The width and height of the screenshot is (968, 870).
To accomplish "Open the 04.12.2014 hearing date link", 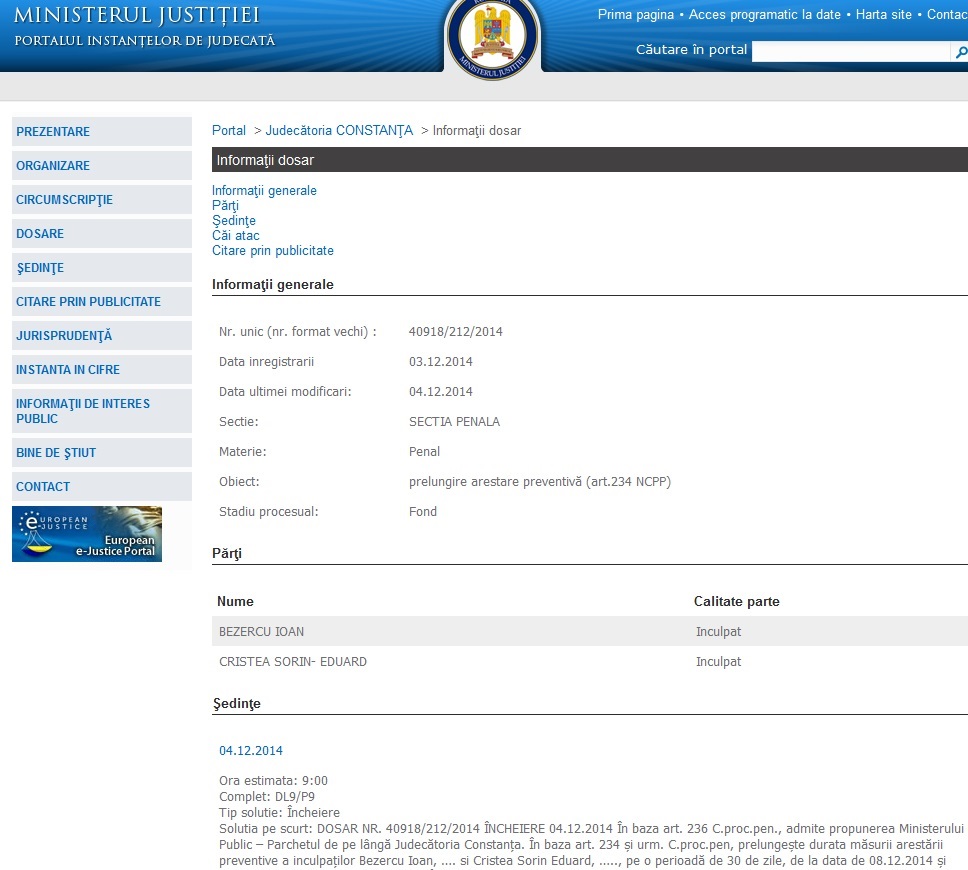I will click(x=251, y=750).
